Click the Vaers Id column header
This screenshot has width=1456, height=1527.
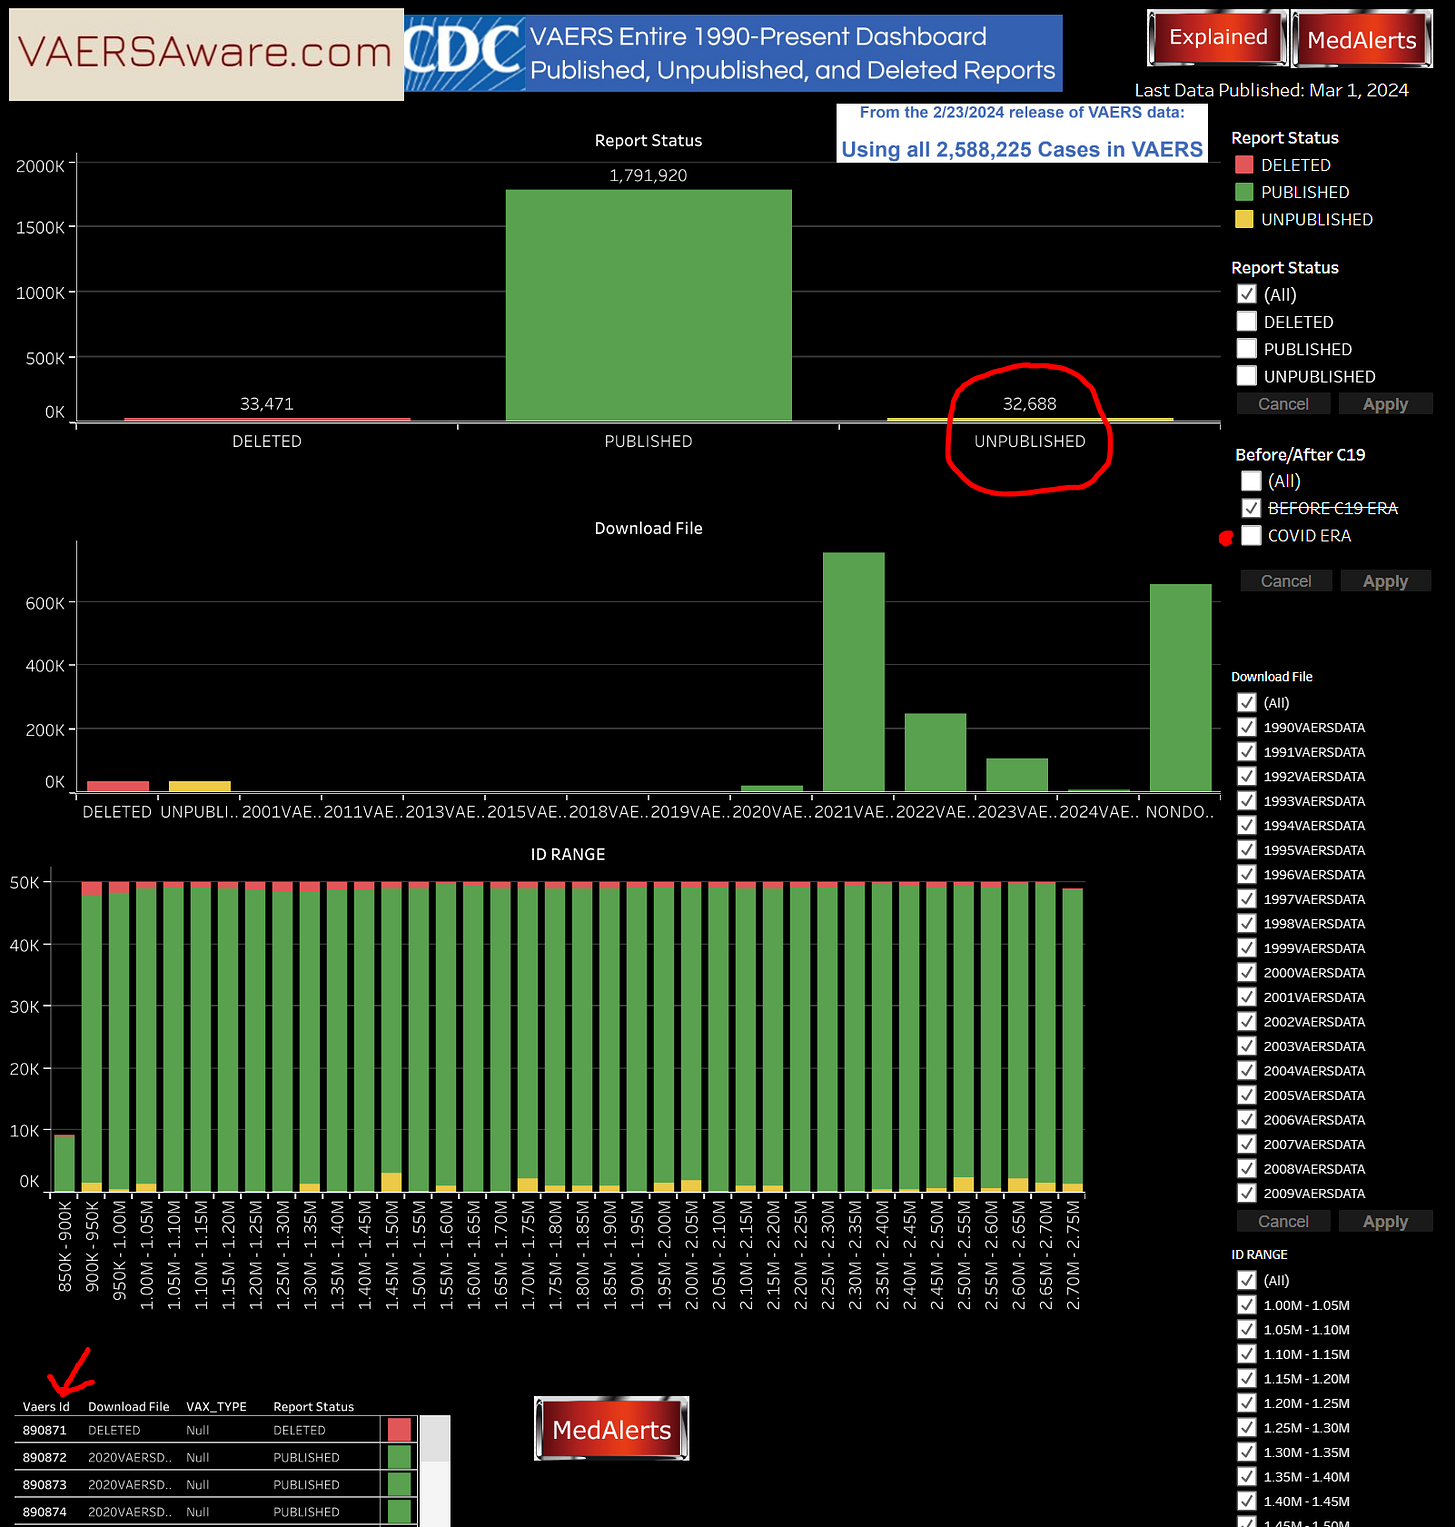tap(46, 1406)
